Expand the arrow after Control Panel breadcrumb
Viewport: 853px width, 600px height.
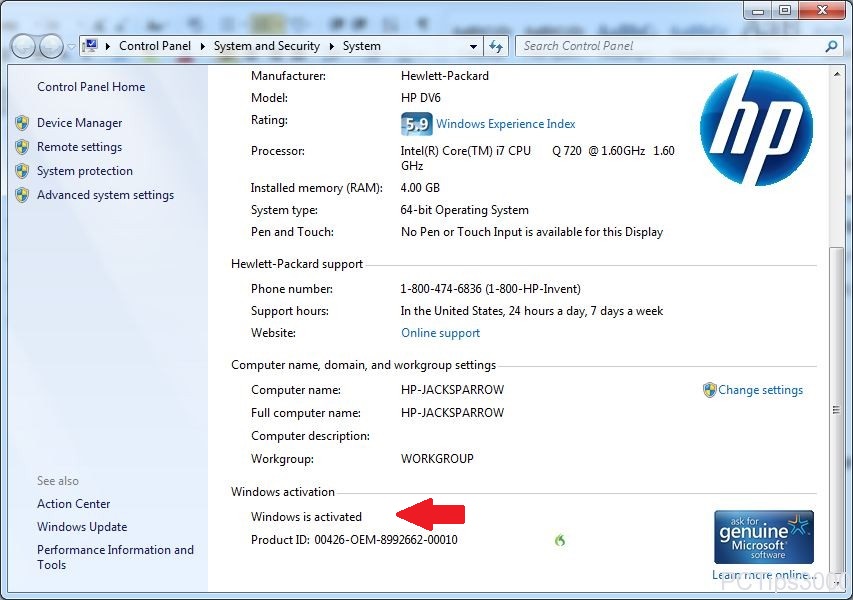coord(202,46)
